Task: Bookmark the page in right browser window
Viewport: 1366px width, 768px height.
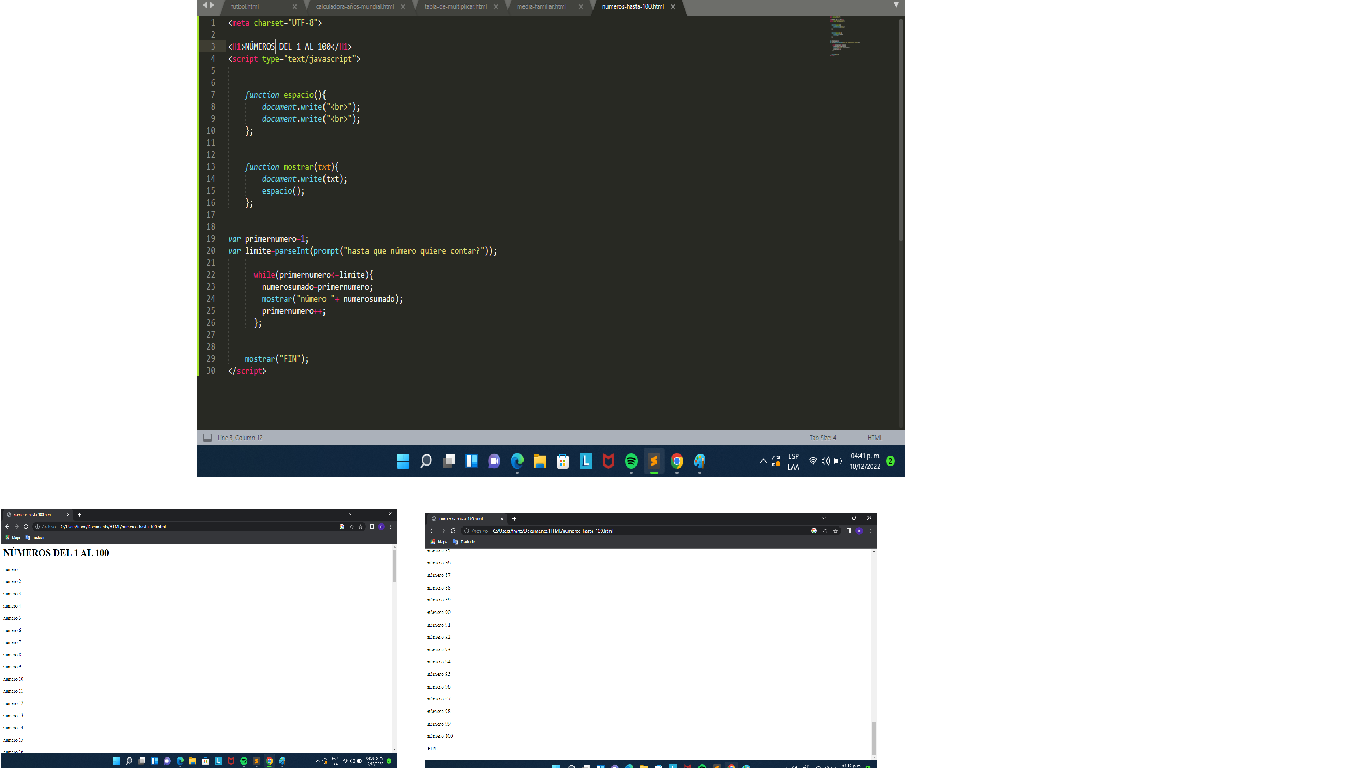Action: coord(835,530)
